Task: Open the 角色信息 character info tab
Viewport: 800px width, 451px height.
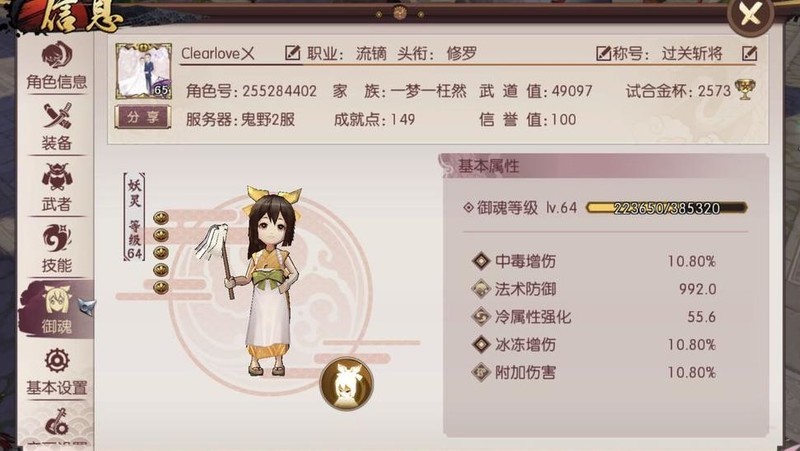Action: pos(56,66)
